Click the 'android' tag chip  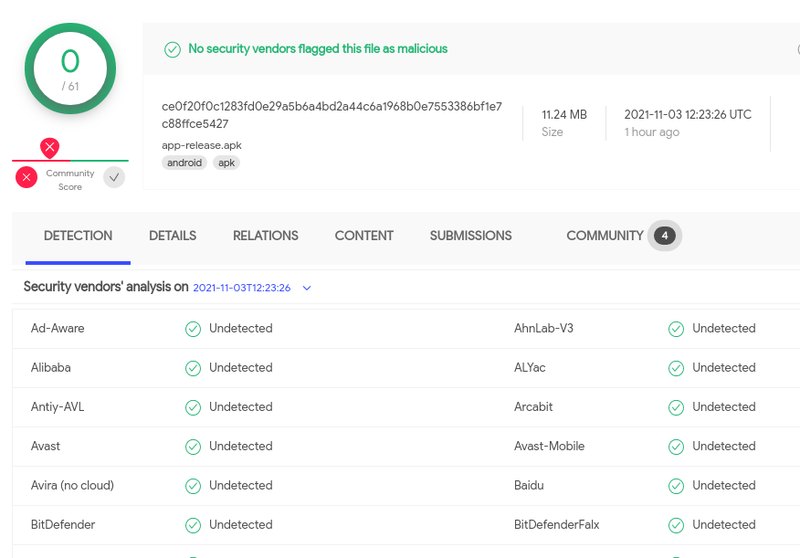[x=184, y=163]
